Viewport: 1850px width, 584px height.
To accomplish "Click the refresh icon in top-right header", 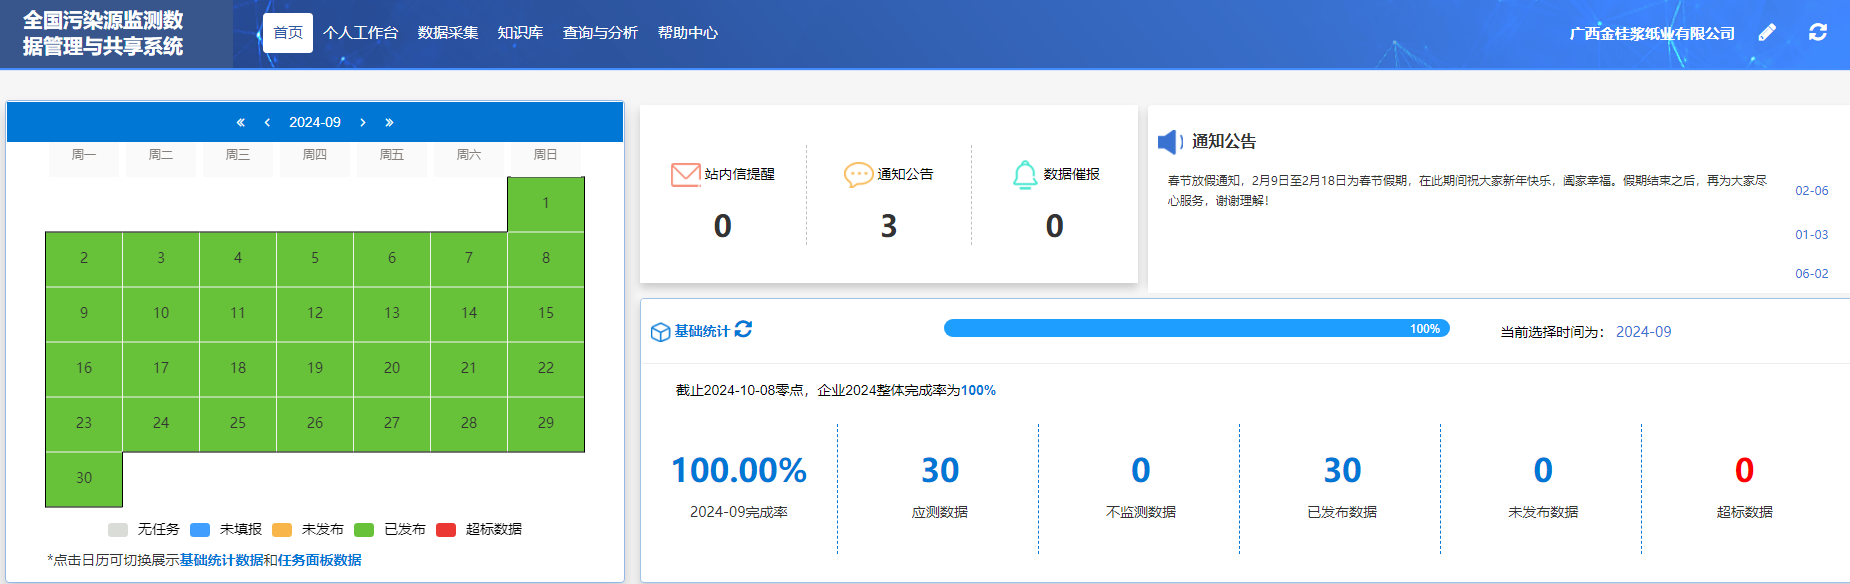I will coord(1818,33).
